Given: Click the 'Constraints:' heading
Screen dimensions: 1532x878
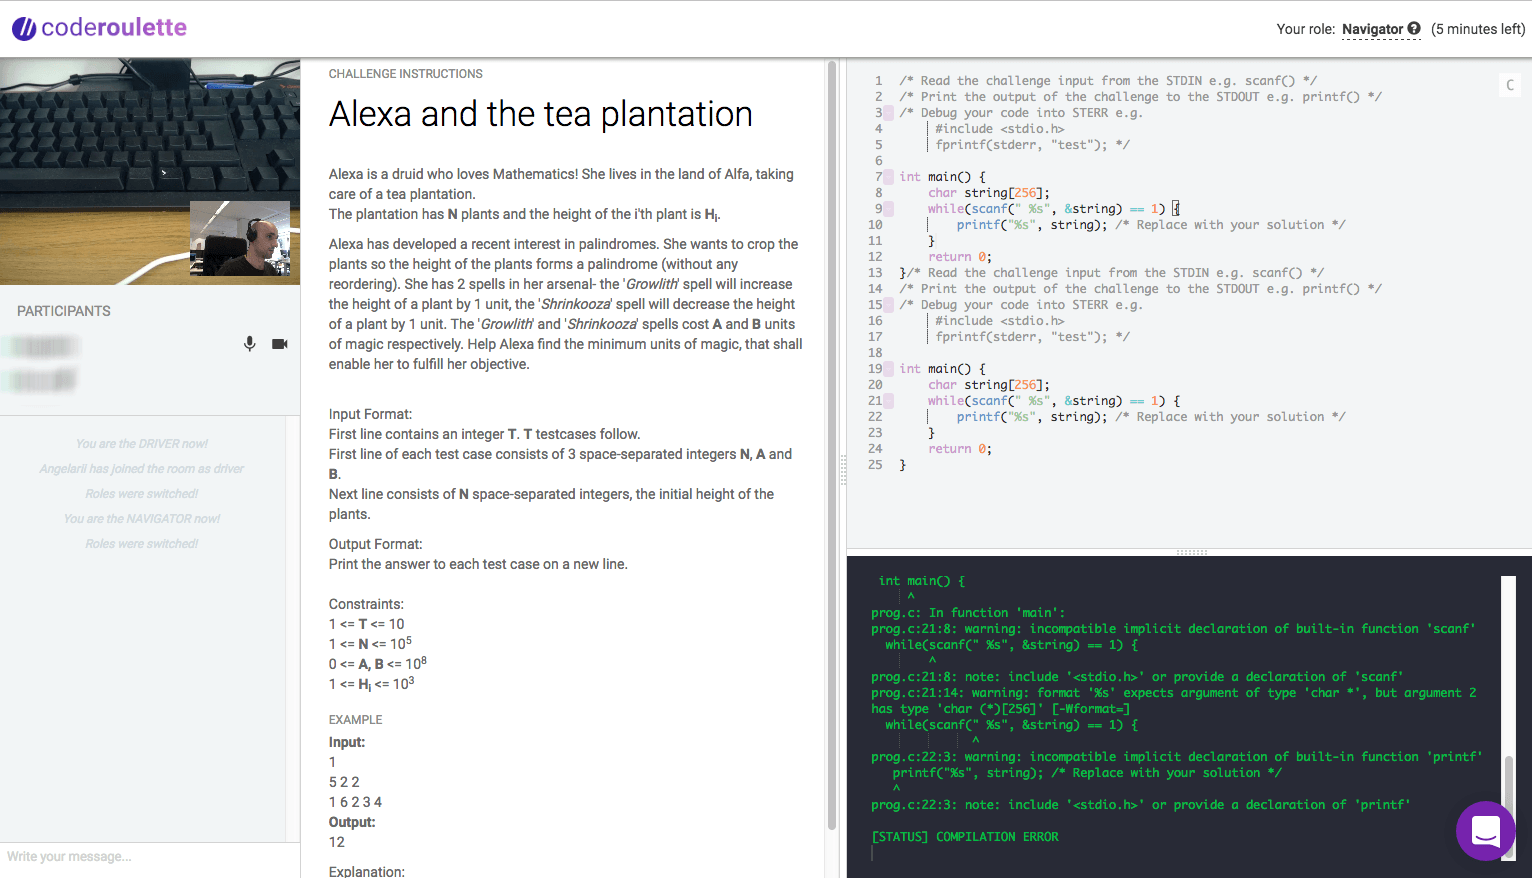Looking at the screenshot, I should tap(366, 604).
